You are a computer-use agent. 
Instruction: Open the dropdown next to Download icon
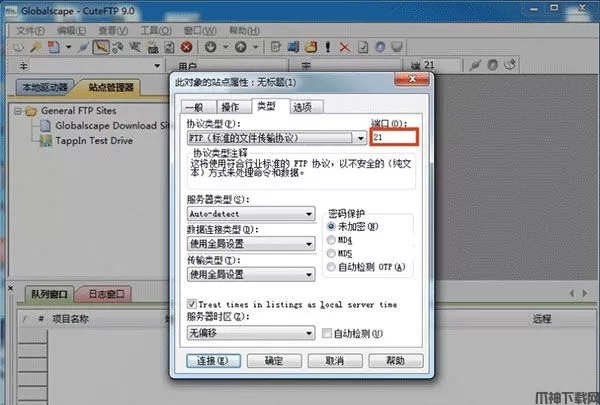tap(225, 47)
